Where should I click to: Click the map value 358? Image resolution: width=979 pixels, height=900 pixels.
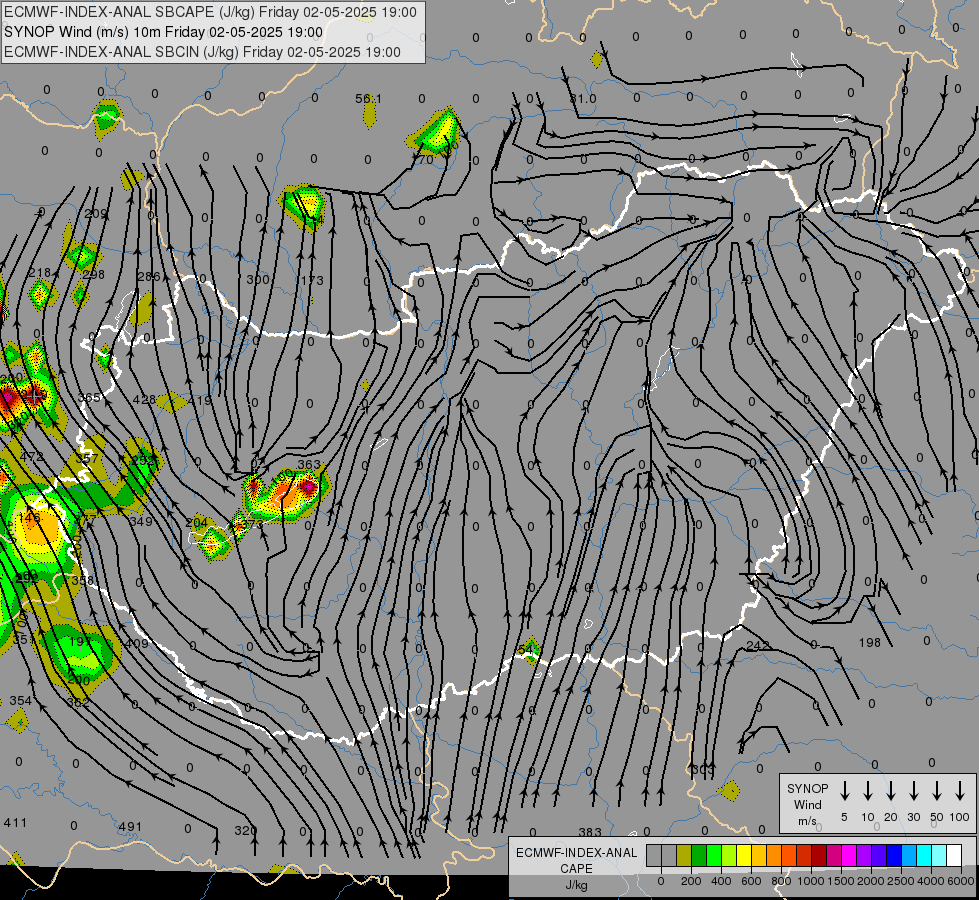click(x=83, y=580)
